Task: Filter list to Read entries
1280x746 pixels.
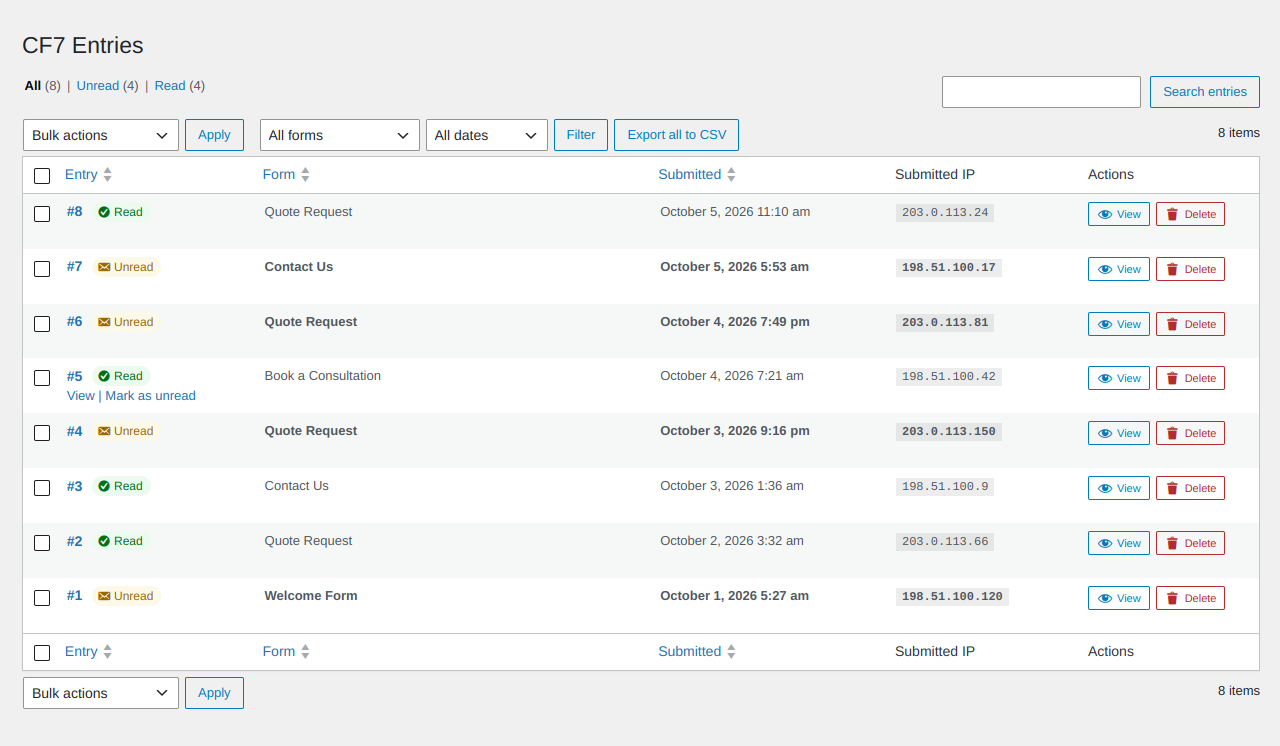Action: point(170,86)
